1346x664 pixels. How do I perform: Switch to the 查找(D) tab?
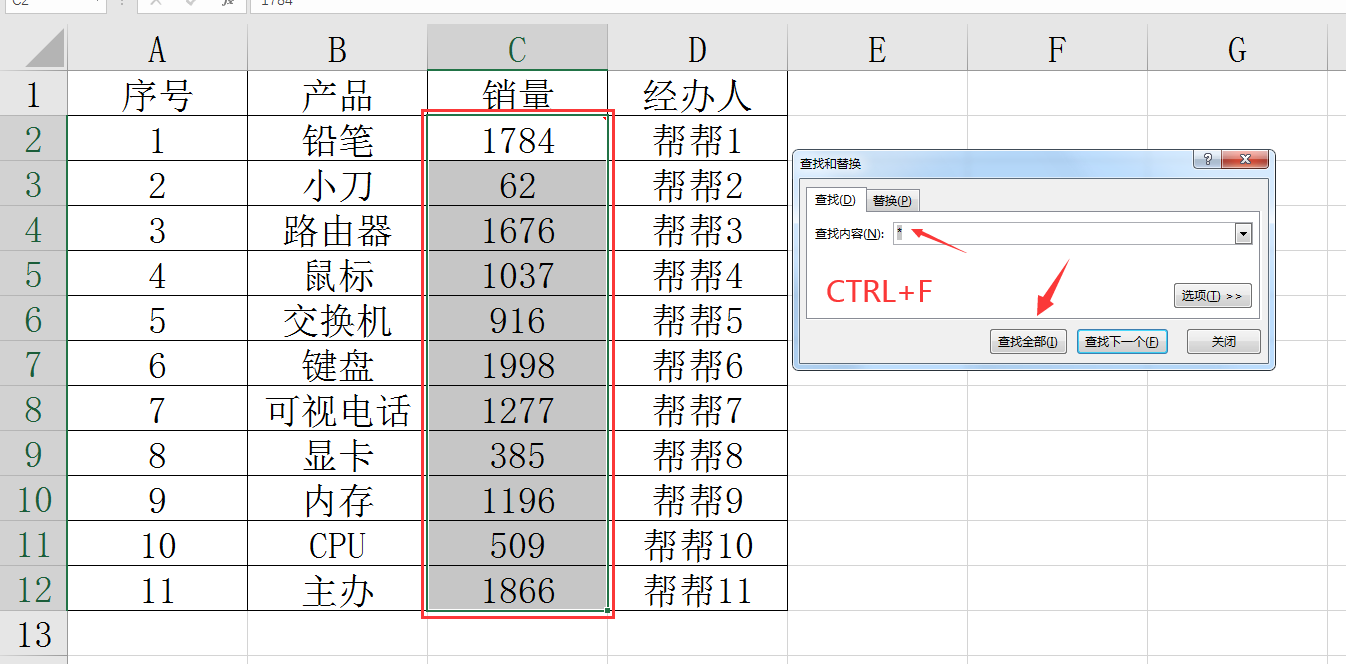(835, 200)
